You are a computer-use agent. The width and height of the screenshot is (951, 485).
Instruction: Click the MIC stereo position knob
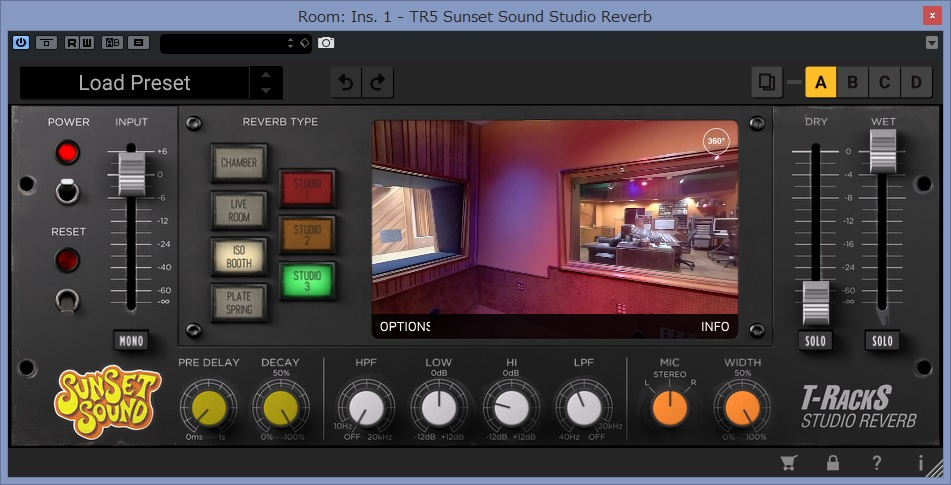pyautogui.click(x=670, y=408)
